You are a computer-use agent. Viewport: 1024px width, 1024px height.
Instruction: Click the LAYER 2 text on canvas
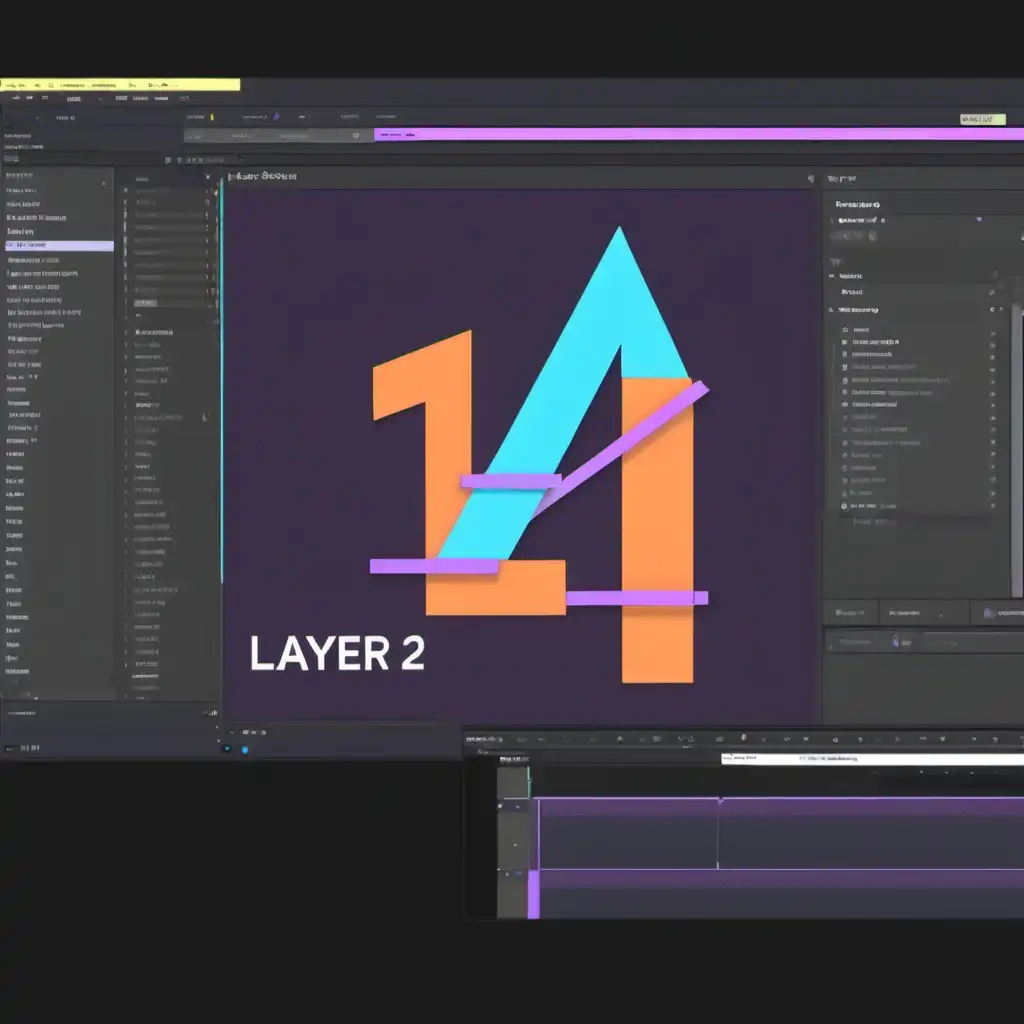[x=337, y=652]
